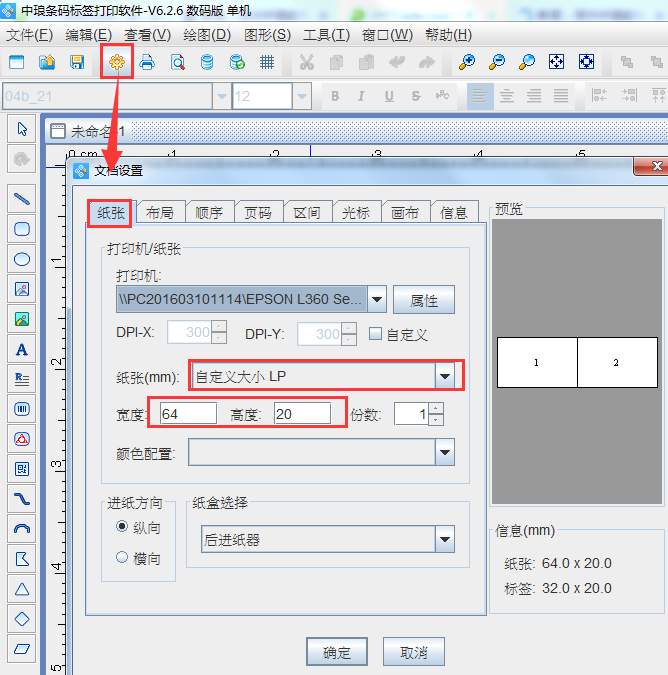Expand the 纸盒选择 dropdown
This screenshot has width=668, height=675.
pyautogui.click(x=444, y=540)
